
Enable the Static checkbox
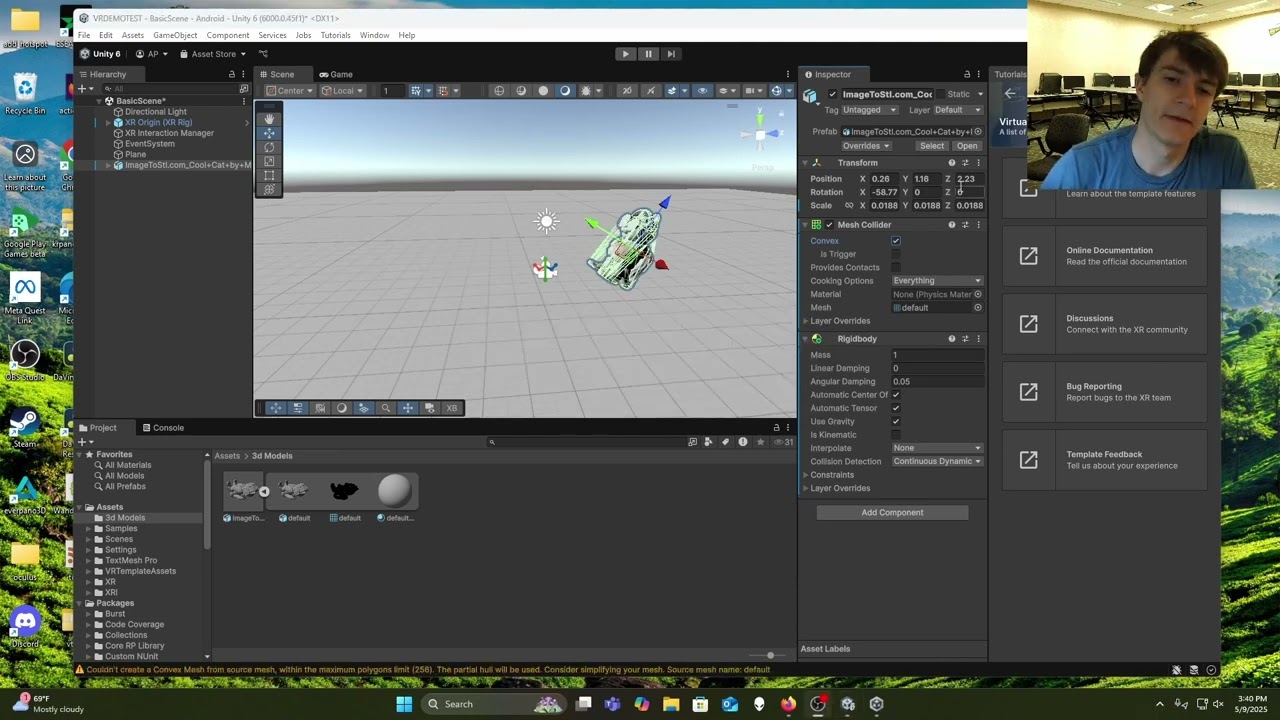942,94
